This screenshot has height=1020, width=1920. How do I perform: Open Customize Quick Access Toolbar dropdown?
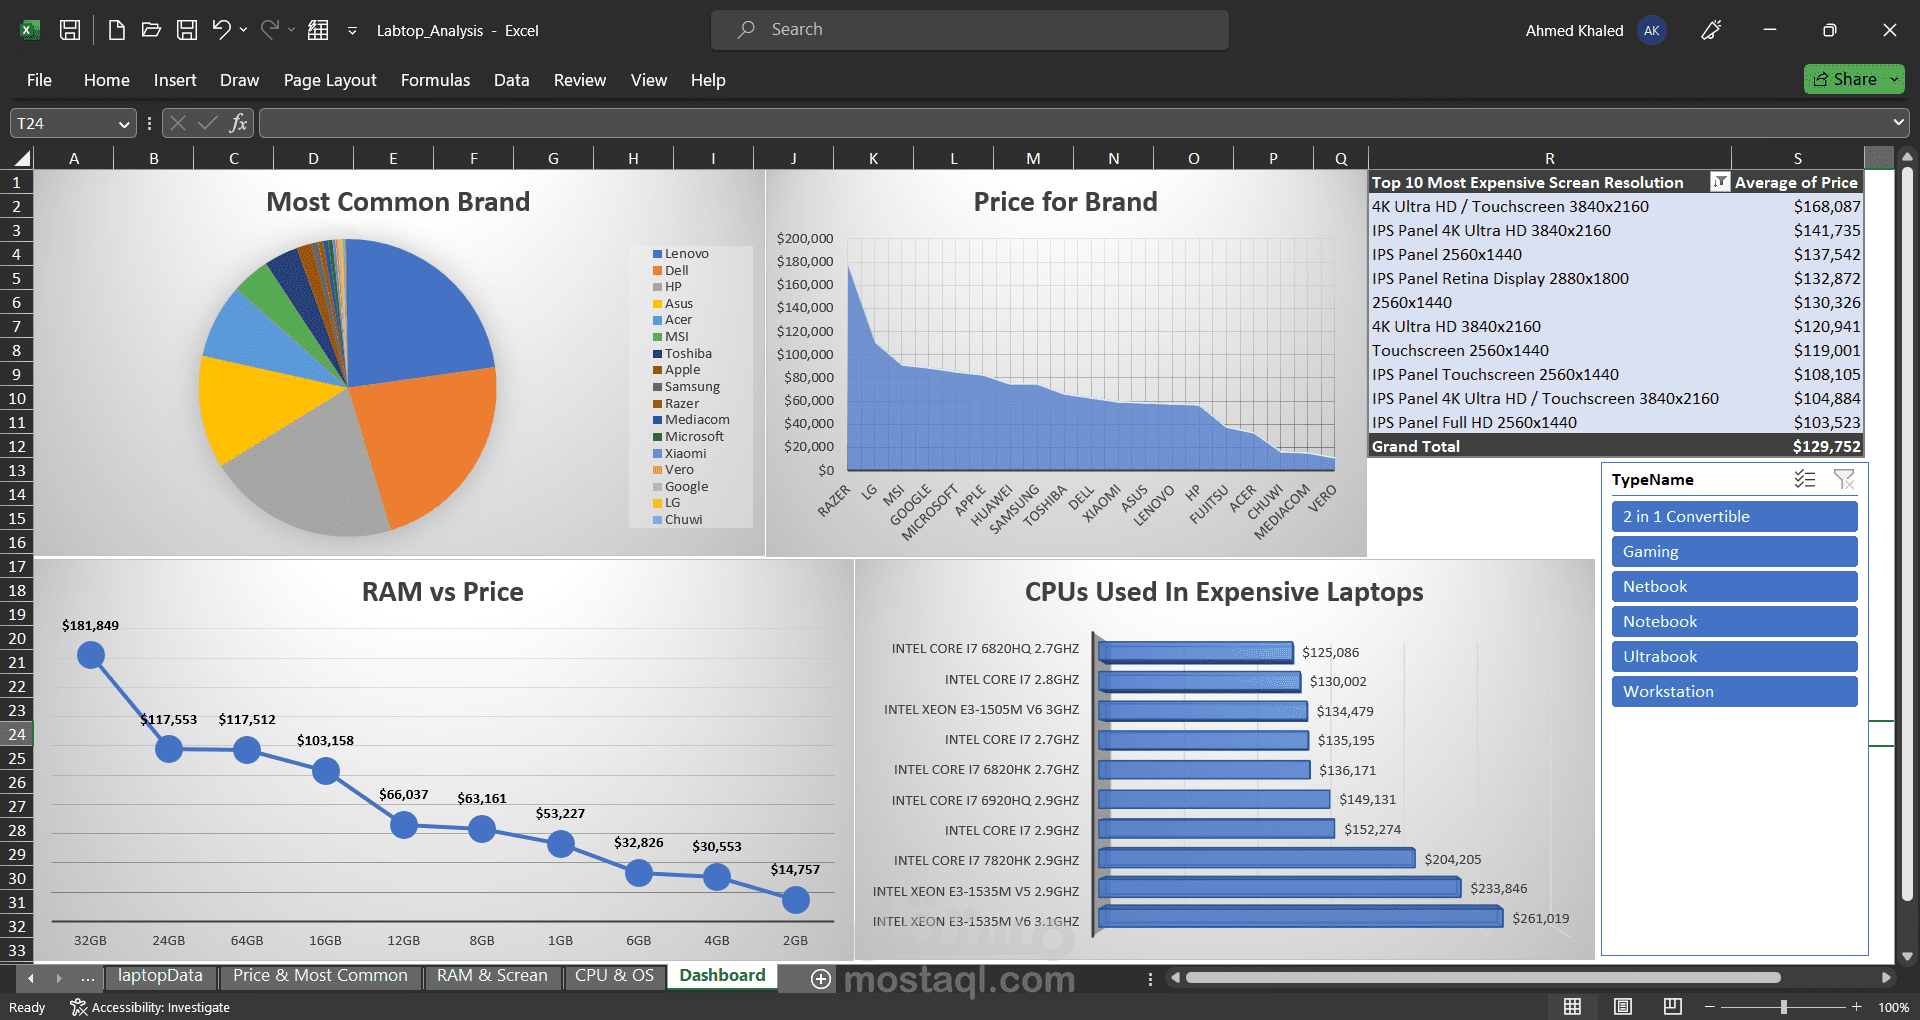[x=352, y=31]
